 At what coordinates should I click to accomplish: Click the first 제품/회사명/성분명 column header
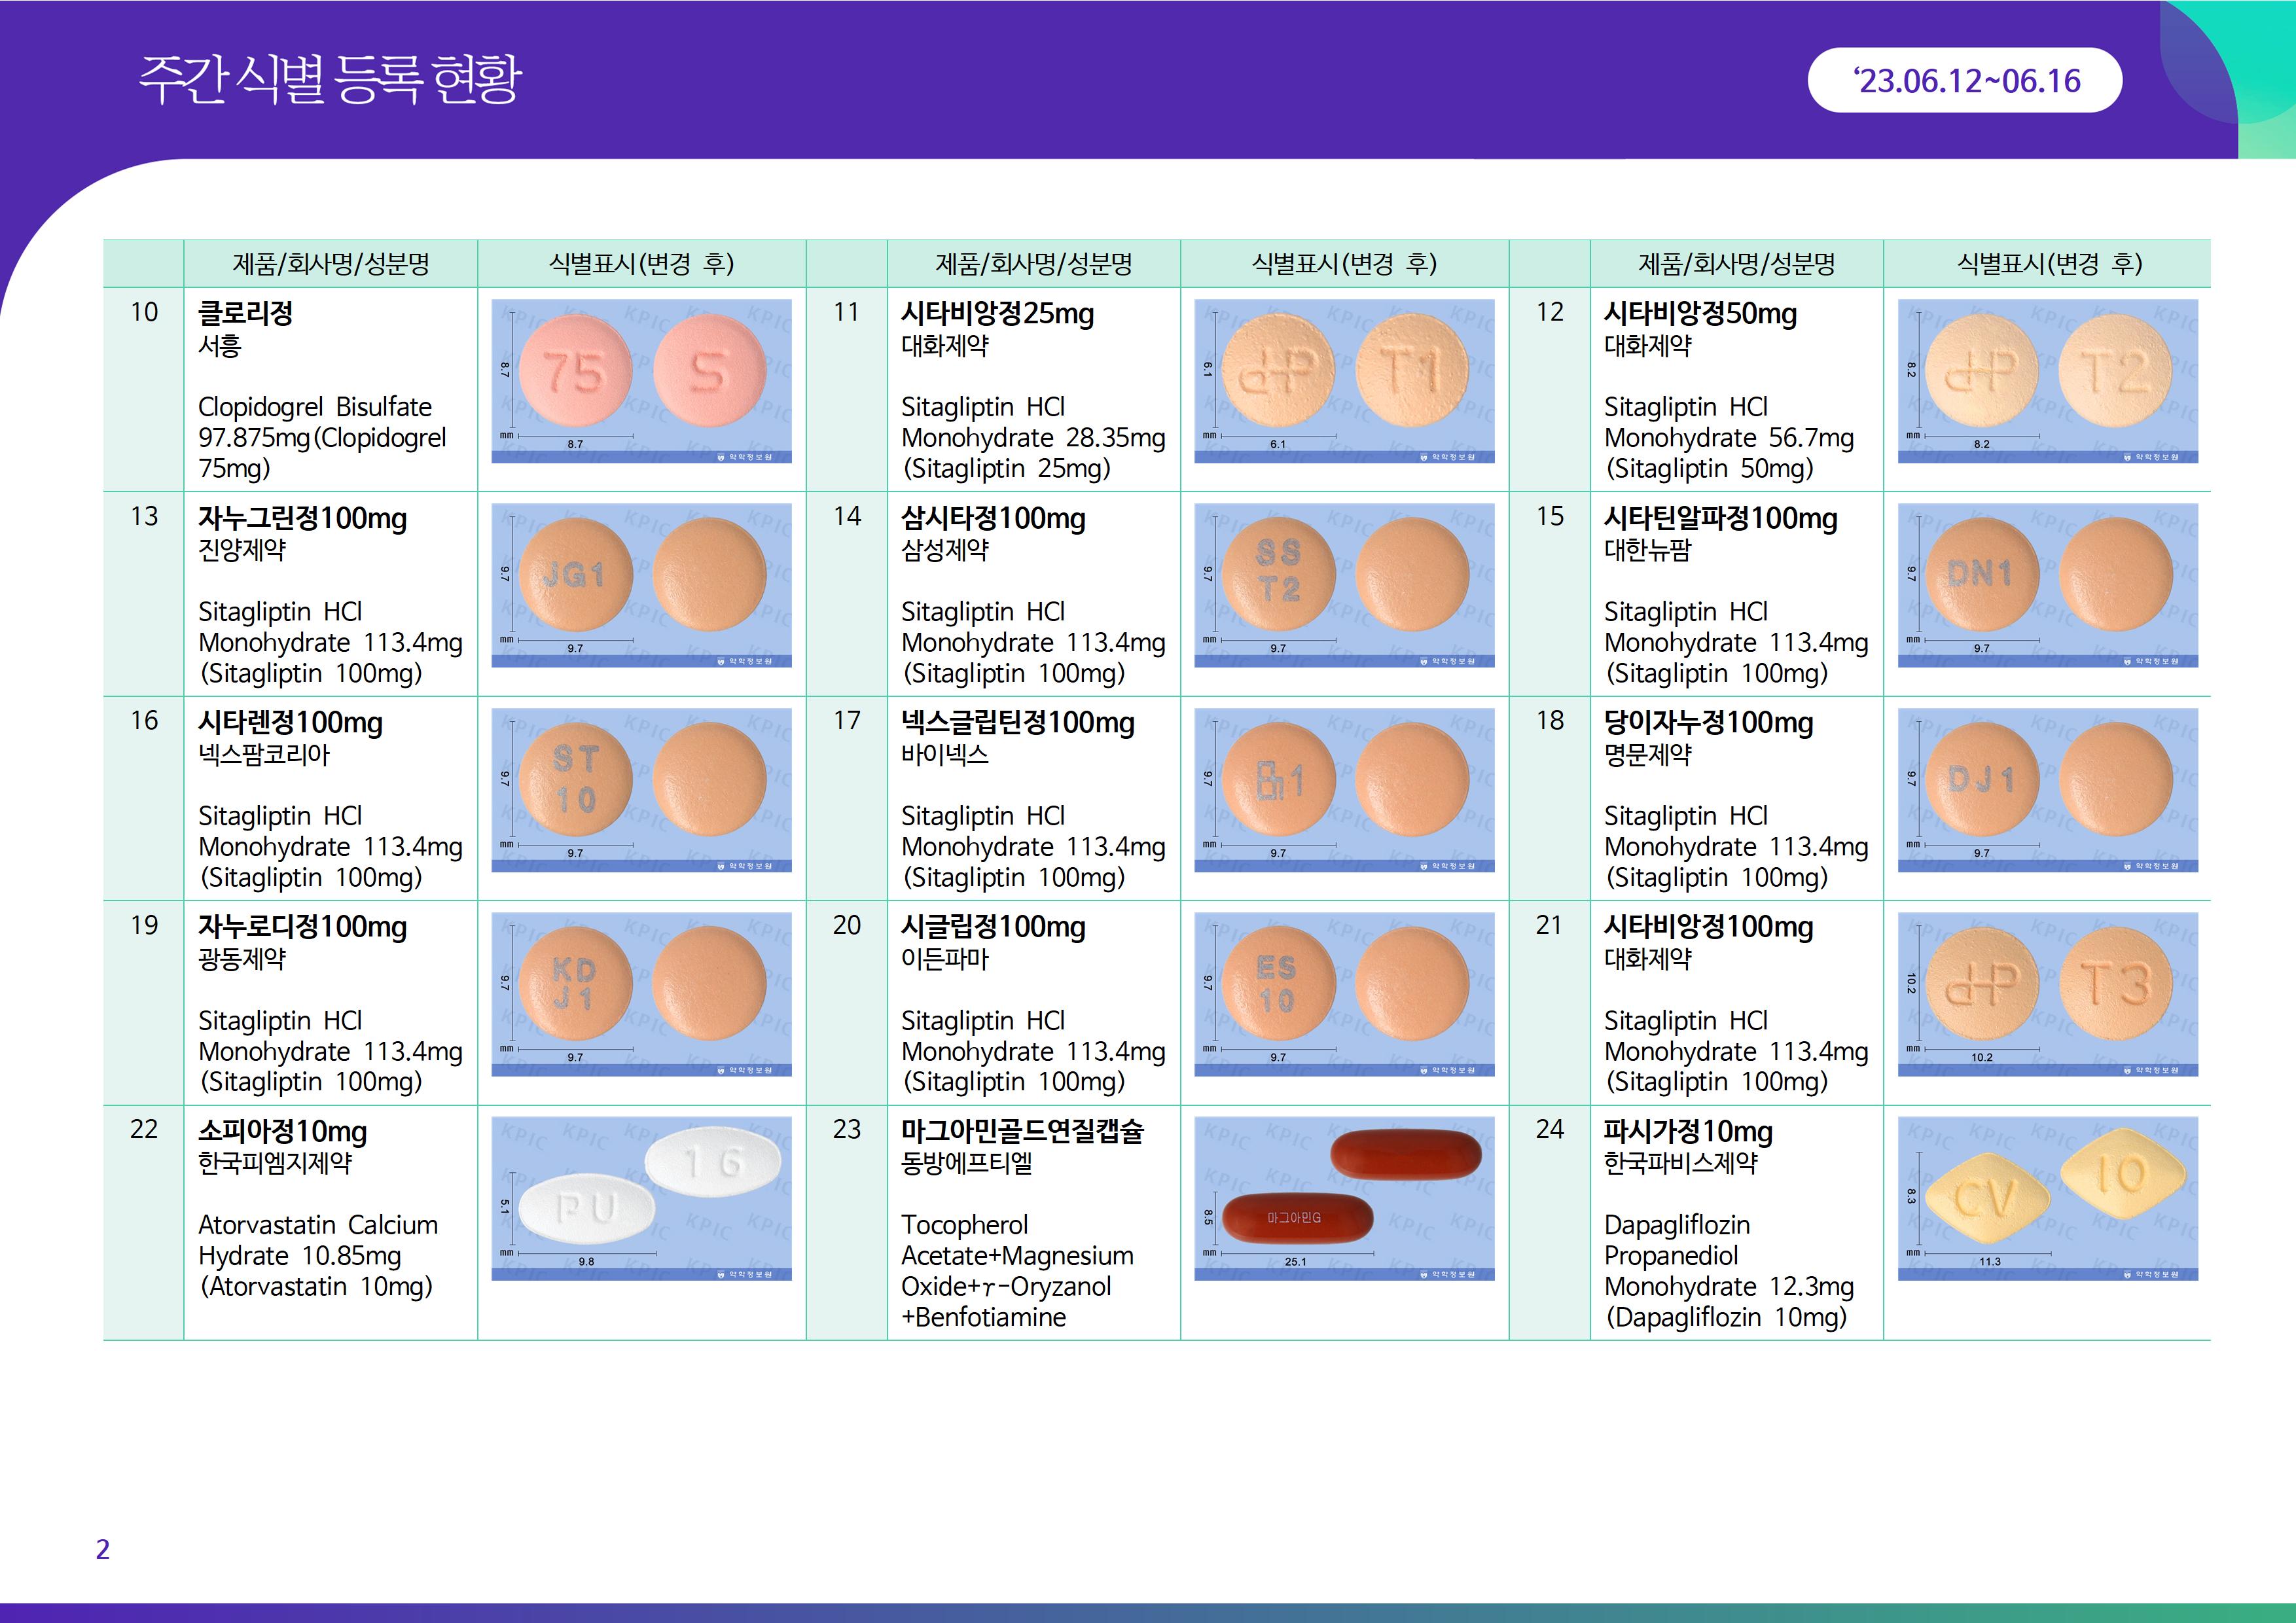point(331,264)
